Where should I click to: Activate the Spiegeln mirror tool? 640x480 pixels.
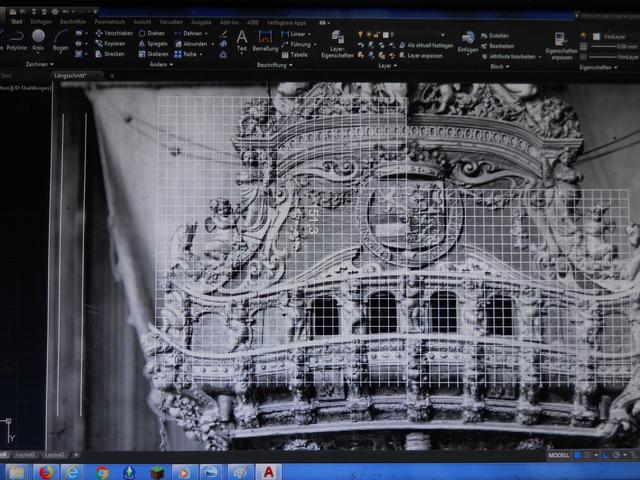pyautogui.click(x=153, y=44)
